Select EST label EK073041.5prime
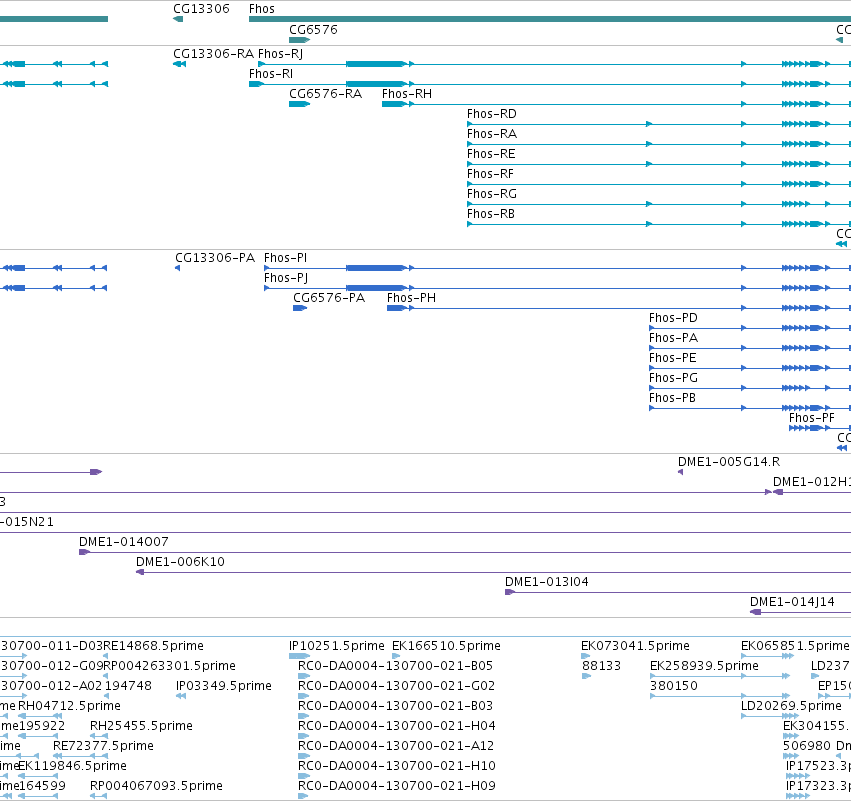Viewport: 851px width, 801px height. tap(636, 646)
